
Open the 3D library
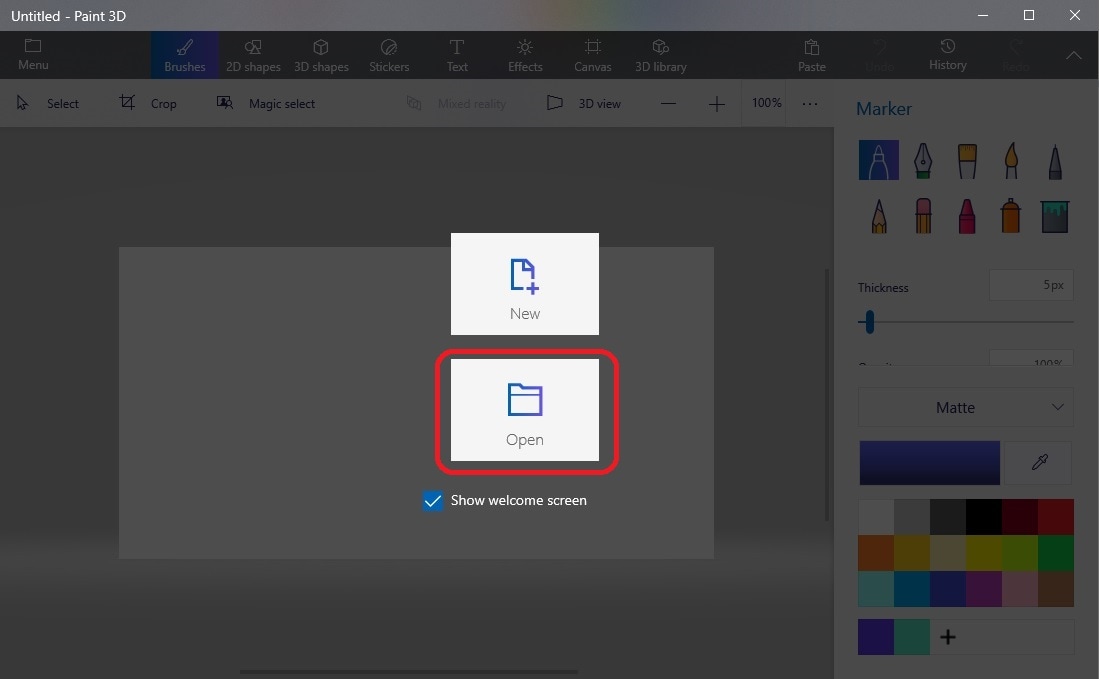coord(660,55)
